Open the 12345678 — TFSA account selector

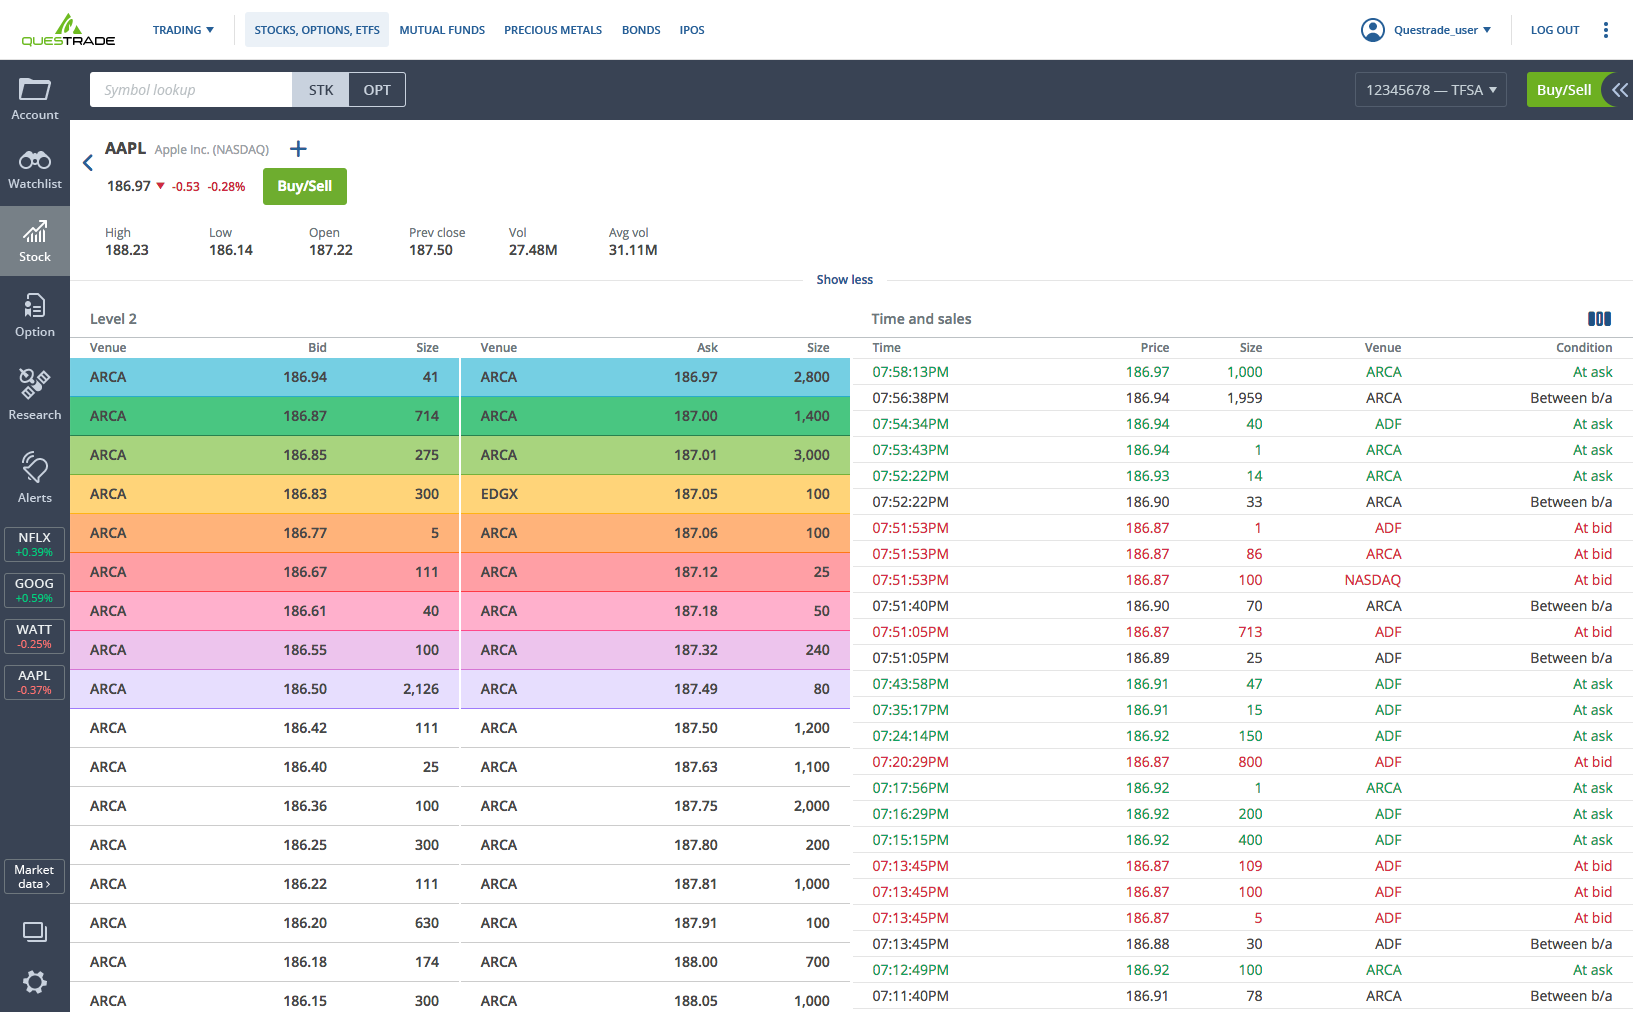point(1431,90)
